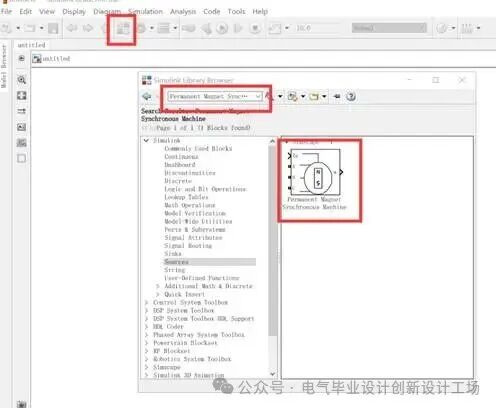The image size is (496, 408).
Task: Click the New Model toolbar icon
Action: tap(7, 28)
